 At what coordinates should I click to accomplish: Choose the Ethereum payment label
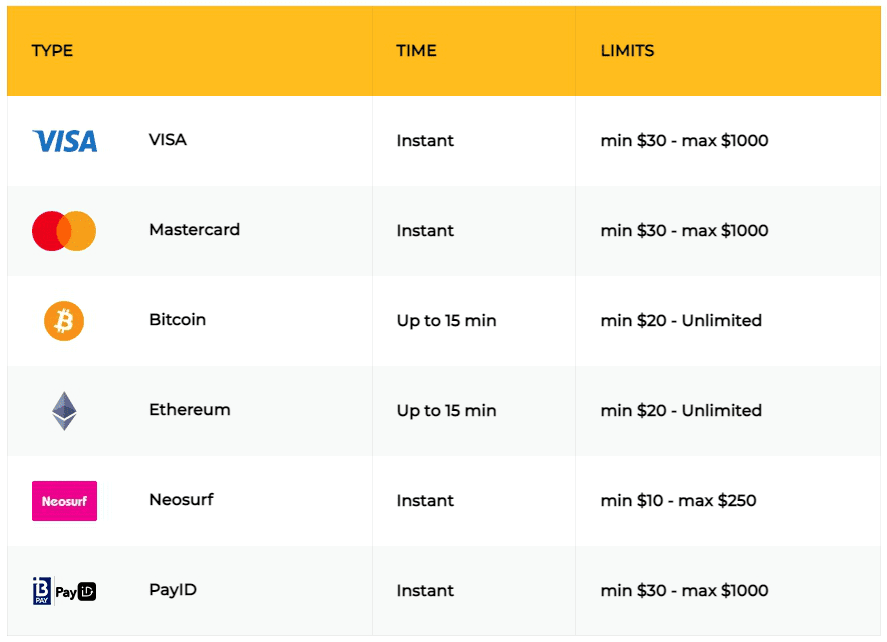click(x=189, y=410)
